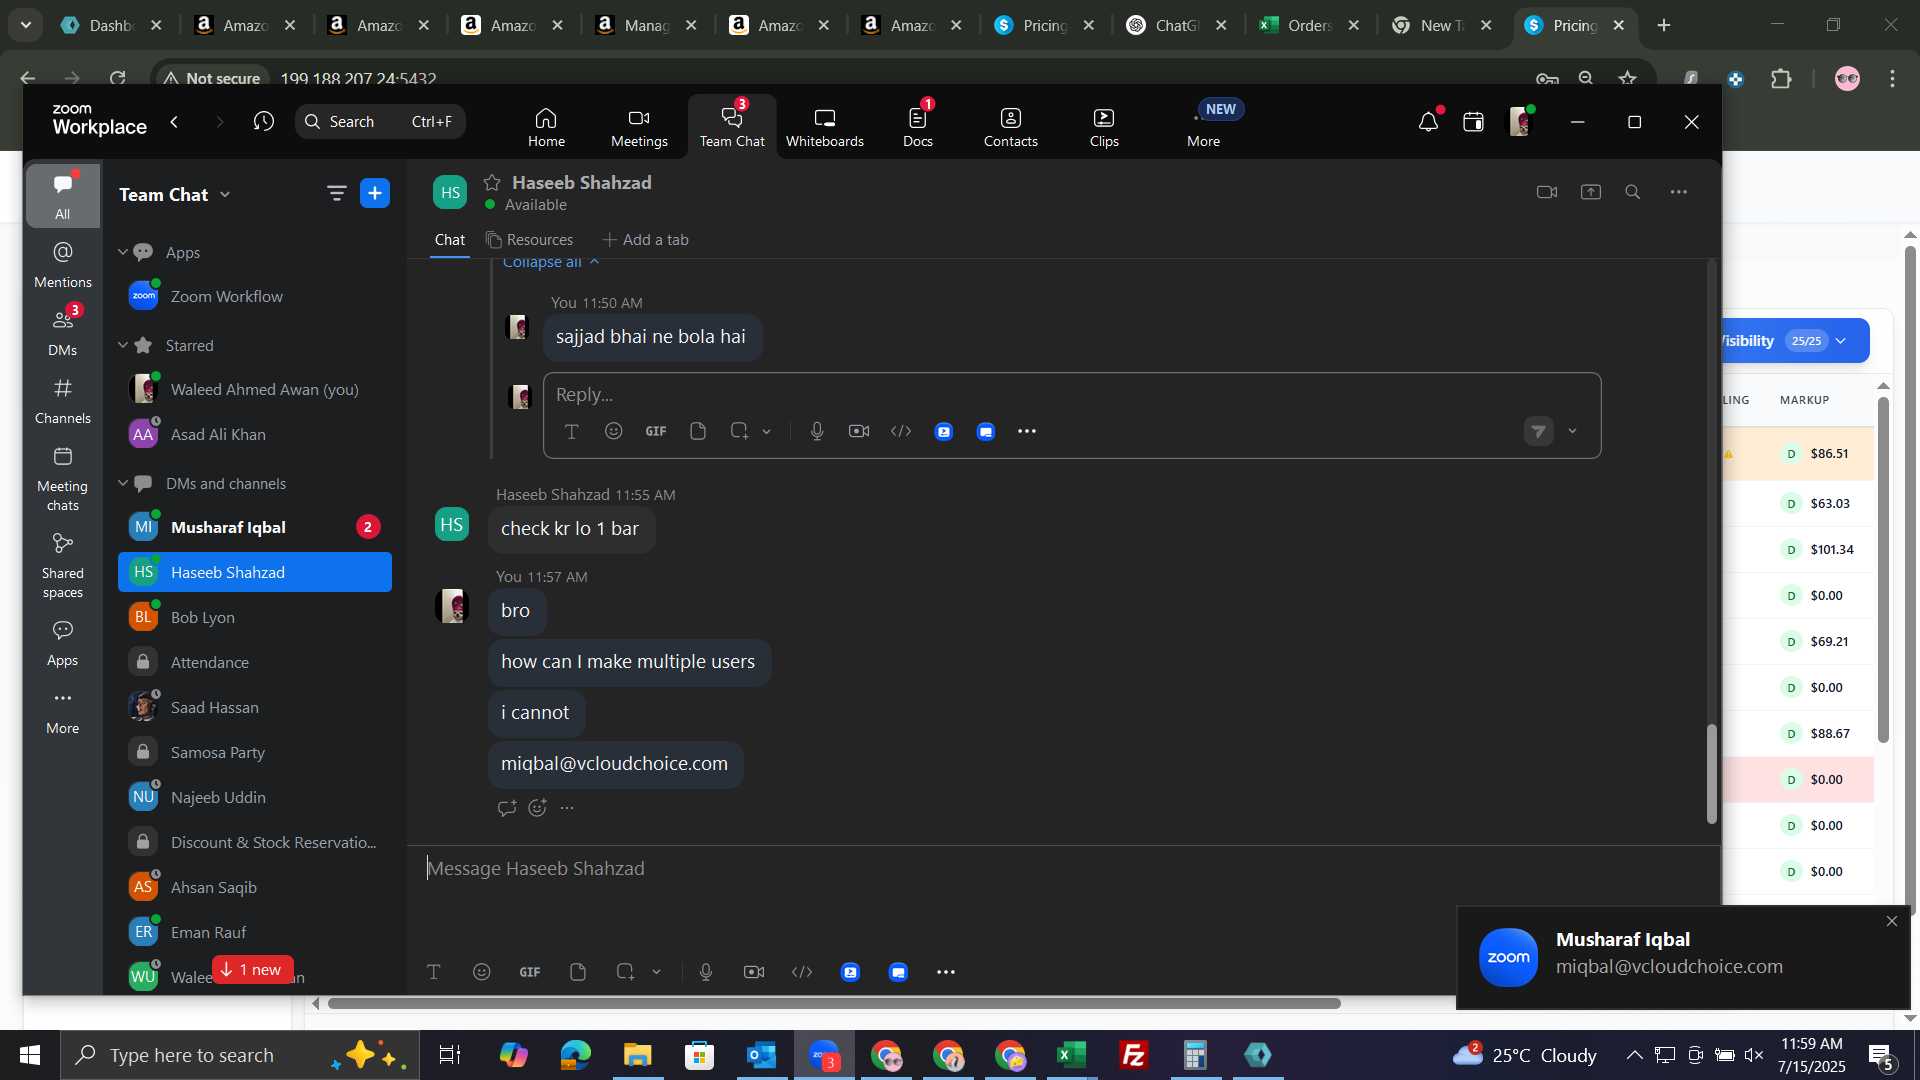The image size is (1920, 1080).
Task: Reply to the miqbal email message
Action: (x=507, y=808)
